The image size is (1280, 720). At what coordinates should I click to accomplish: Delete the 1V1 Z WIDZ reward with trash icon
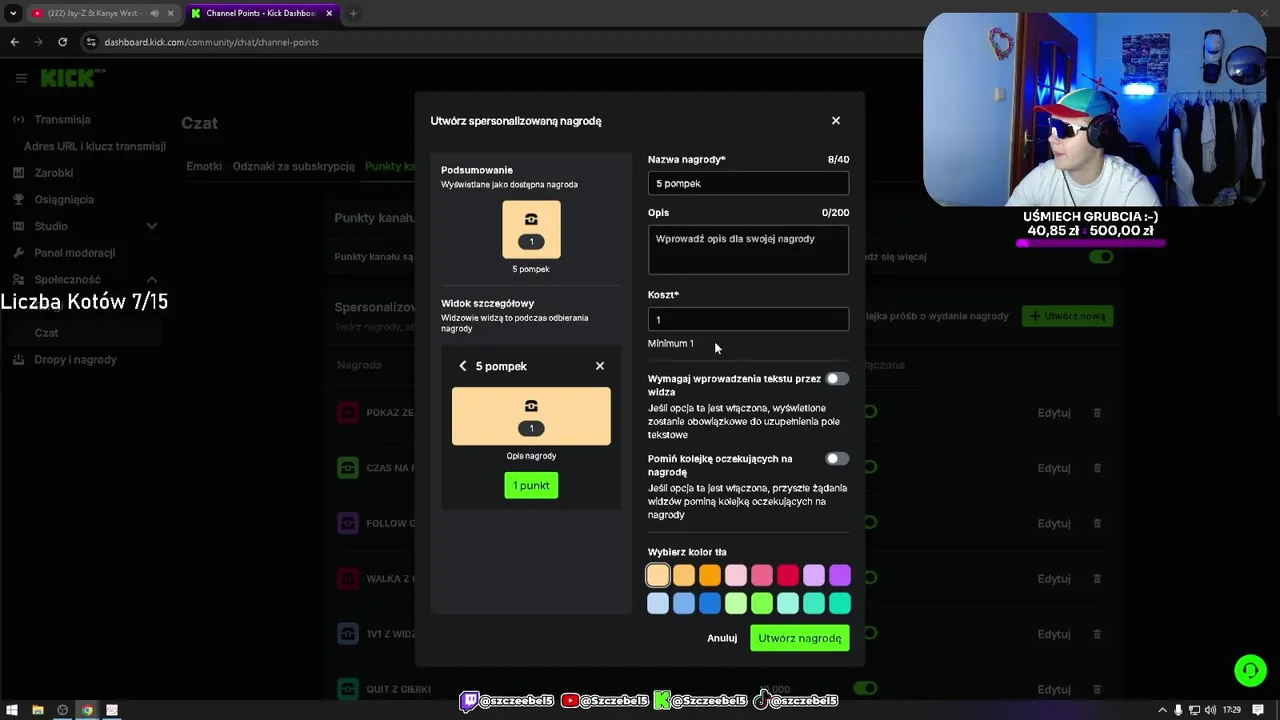point(1097,634)
